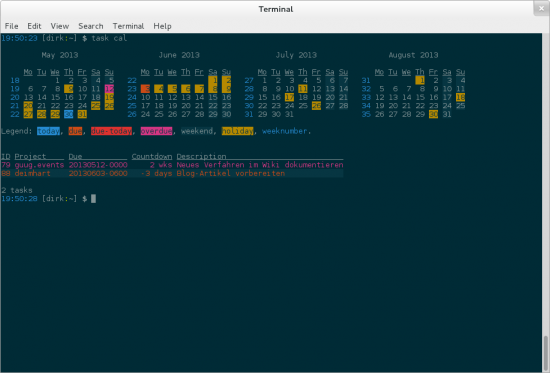
Task: Click the pink 'overdue' legend swatch
Action: pos(156,131)
